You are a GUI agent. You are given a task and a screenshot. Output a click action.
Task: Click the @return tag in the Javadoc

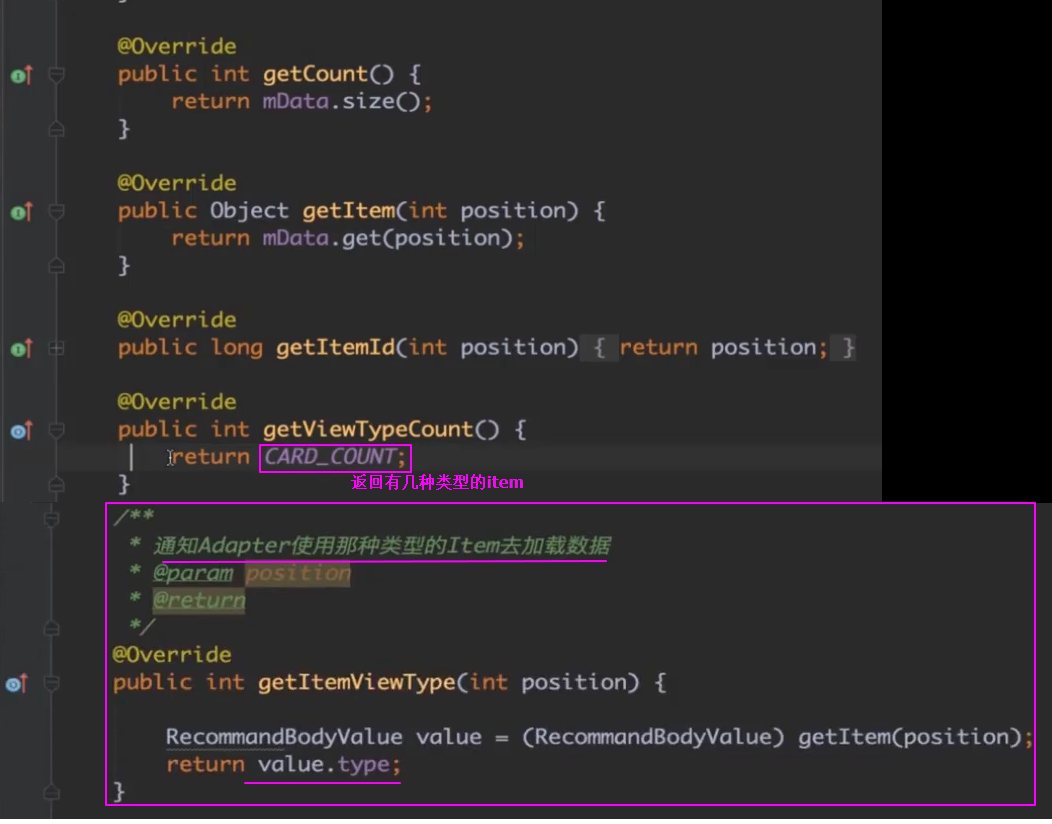[x=199, y=600]
